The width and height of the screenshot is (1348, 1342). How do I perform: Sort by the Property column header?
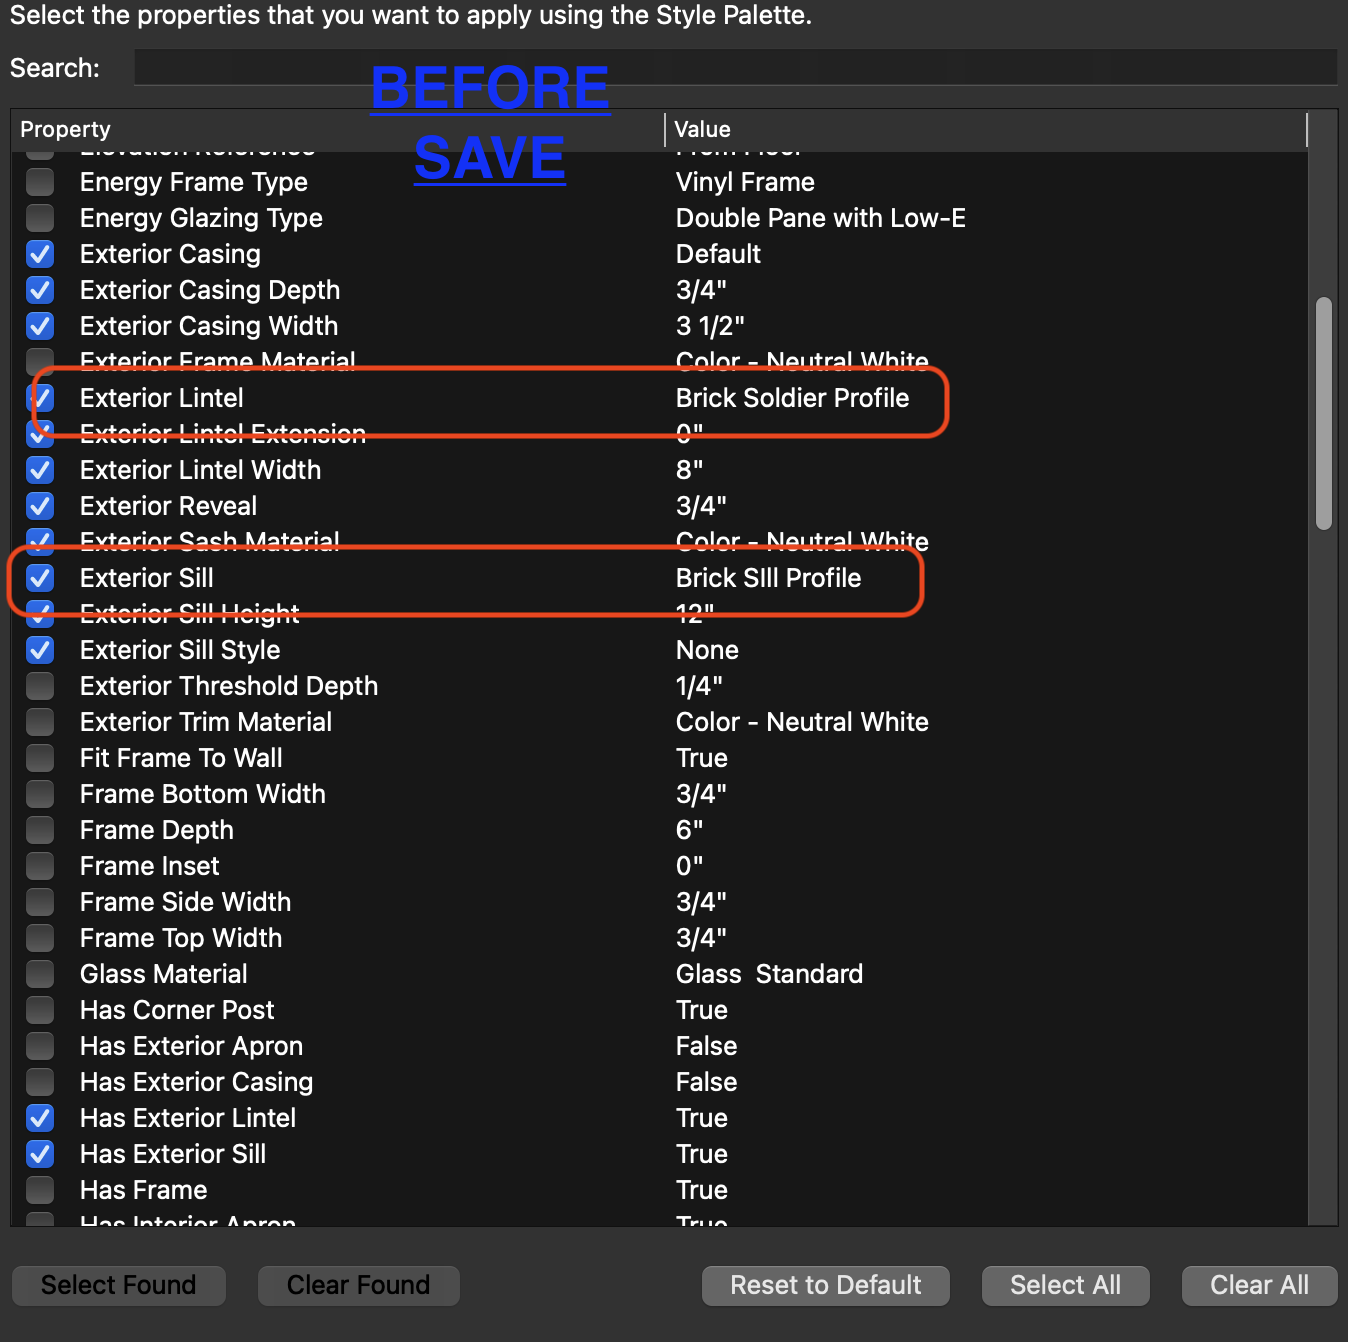(66, 130)
